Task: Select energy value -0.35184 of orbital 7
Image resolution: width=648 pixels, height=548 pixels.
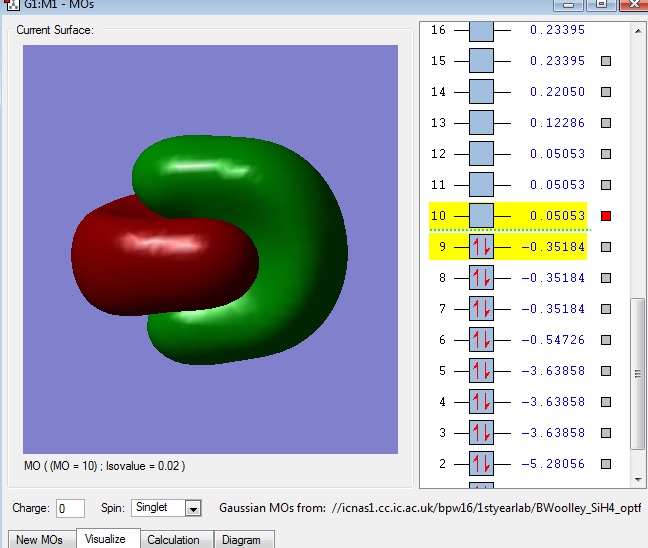Action: pos(553,309)
